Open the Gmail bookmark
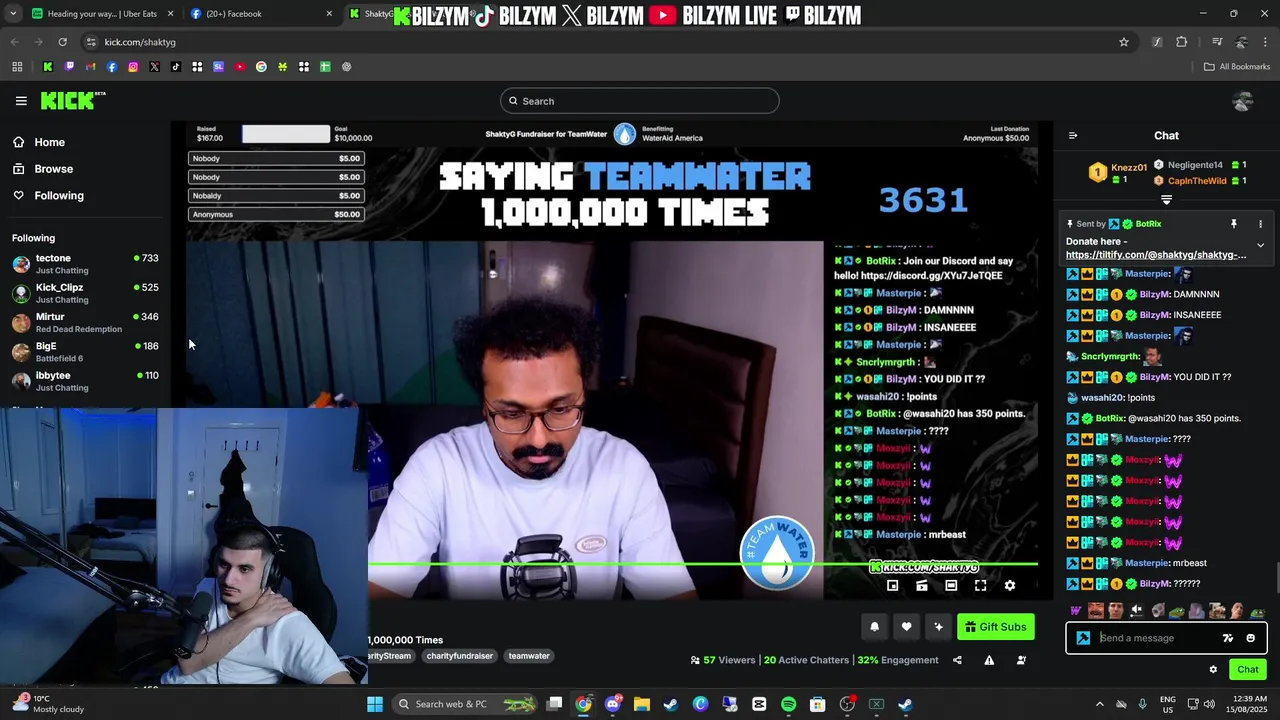This screenshot has width=1280, height=720. coord(90,67)
